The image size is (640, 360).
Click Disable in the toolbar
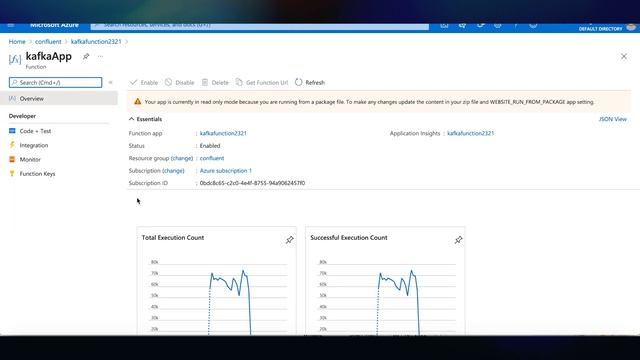[180, 82]
